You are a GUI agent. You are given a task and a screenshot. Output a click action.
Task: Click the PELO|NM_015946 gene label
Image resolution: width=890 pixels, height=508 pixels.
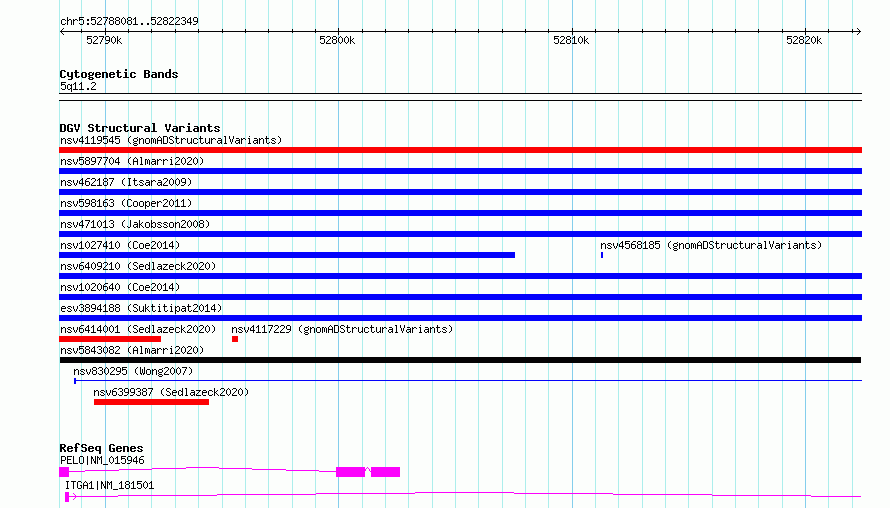coord(102,460)
